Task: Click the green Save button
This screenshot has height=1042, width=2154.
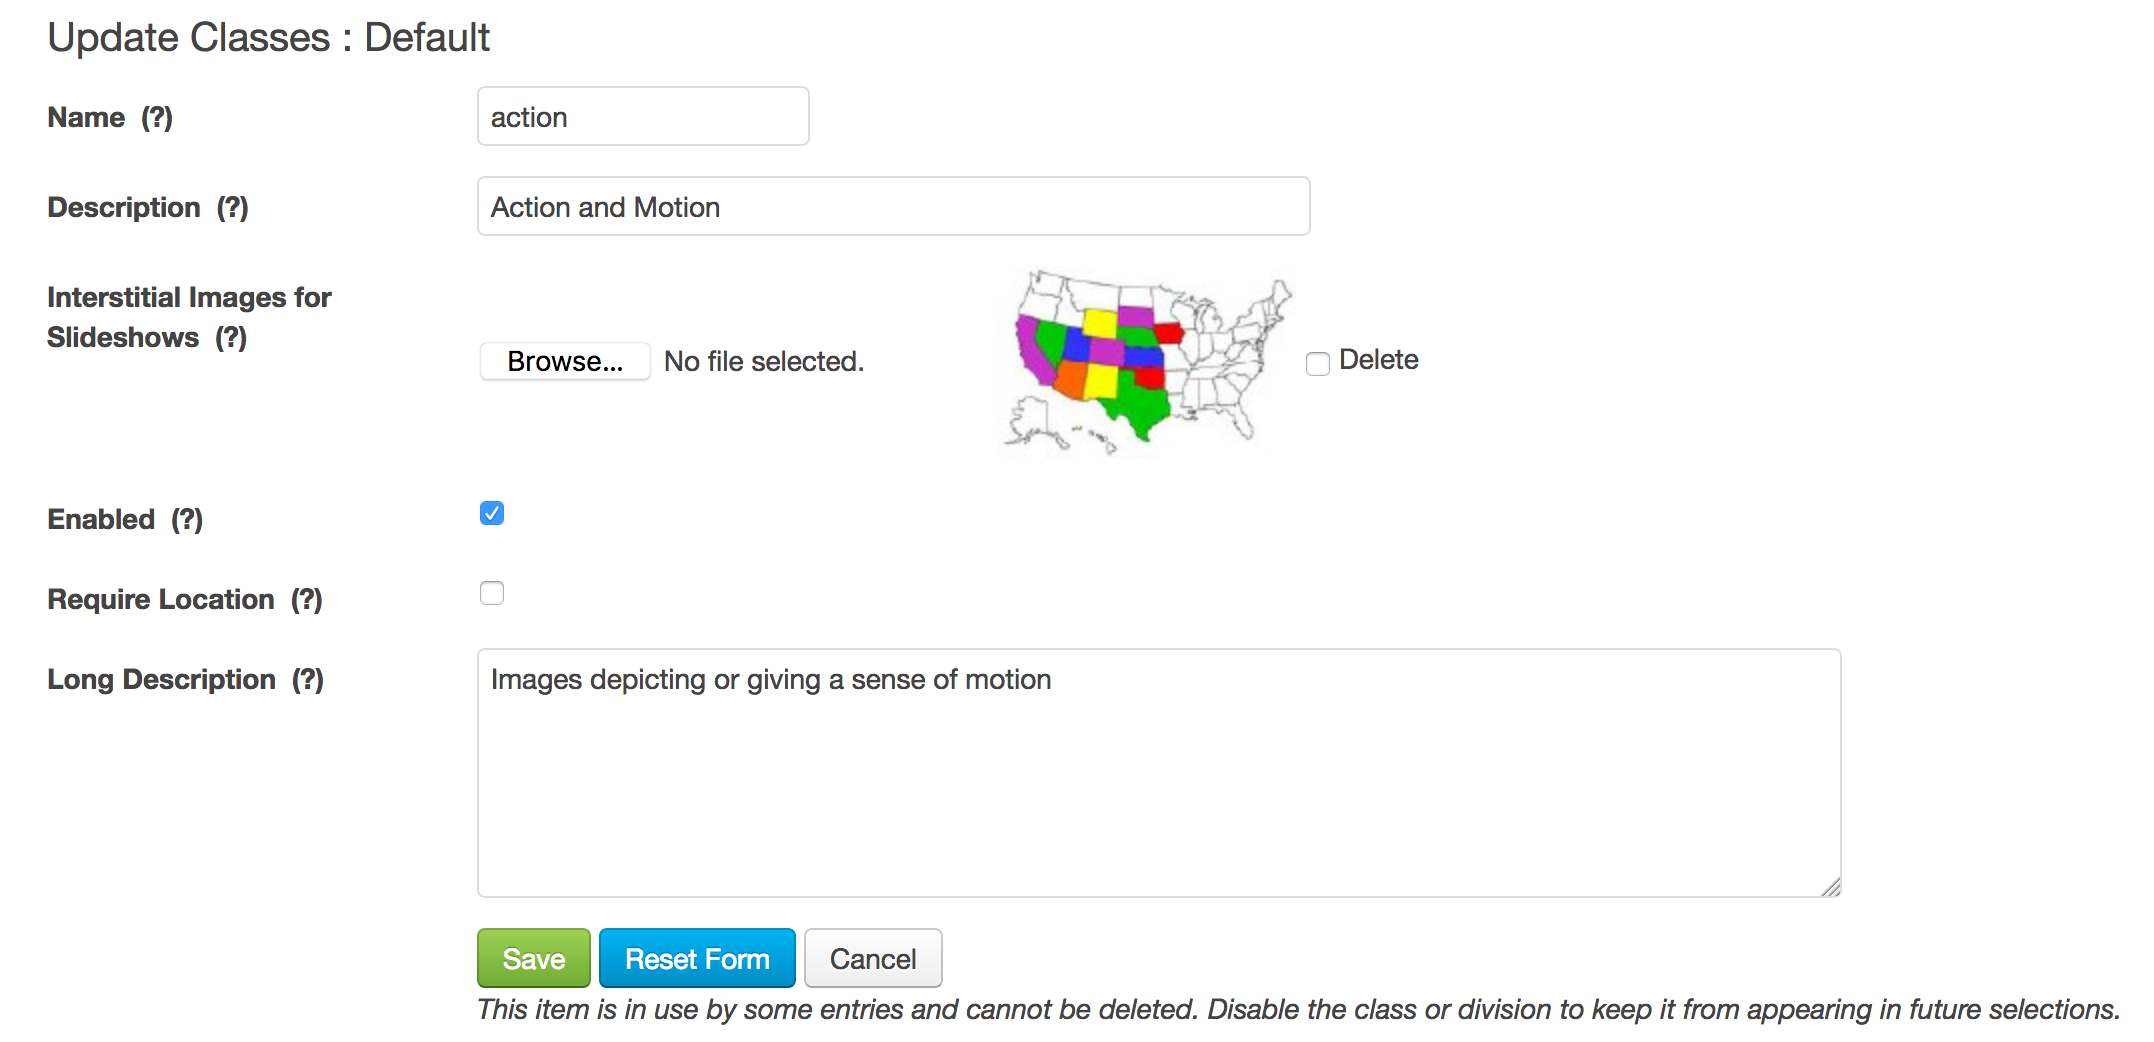Action: pyautogui.click(x=534, y=959)
